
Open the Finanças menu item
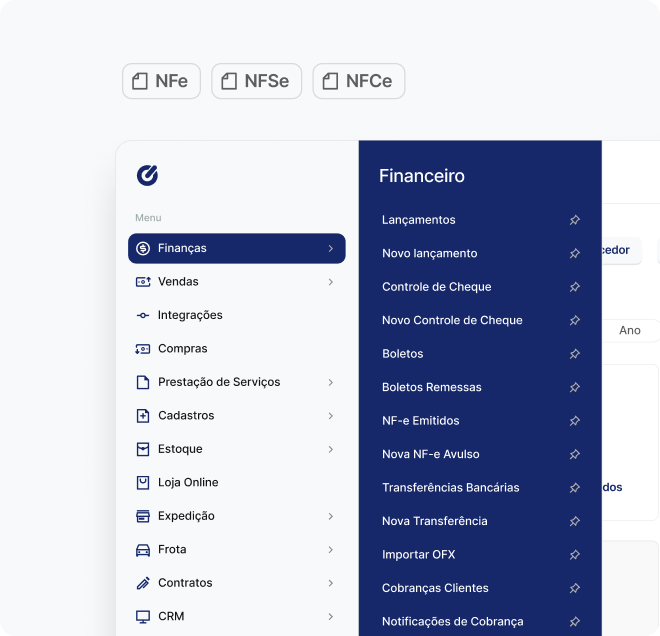pos(236,248)
